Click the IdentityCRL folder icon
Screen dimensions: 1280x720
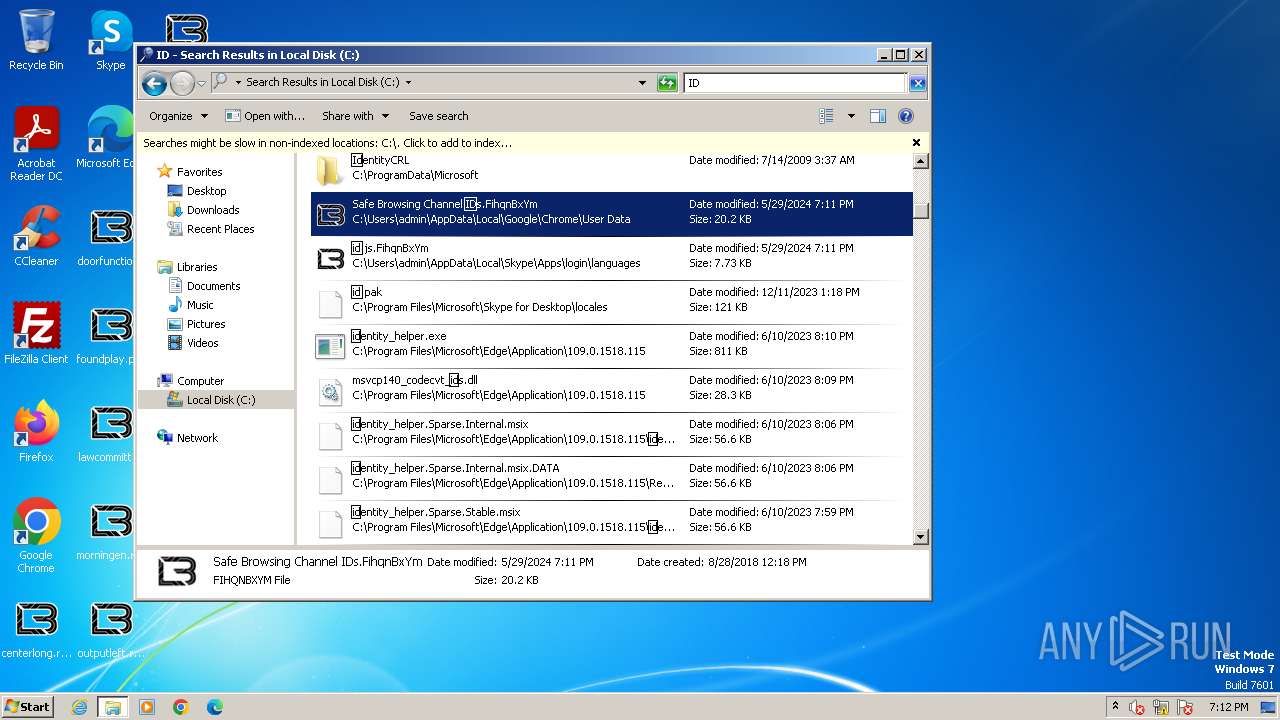(330, 170)
